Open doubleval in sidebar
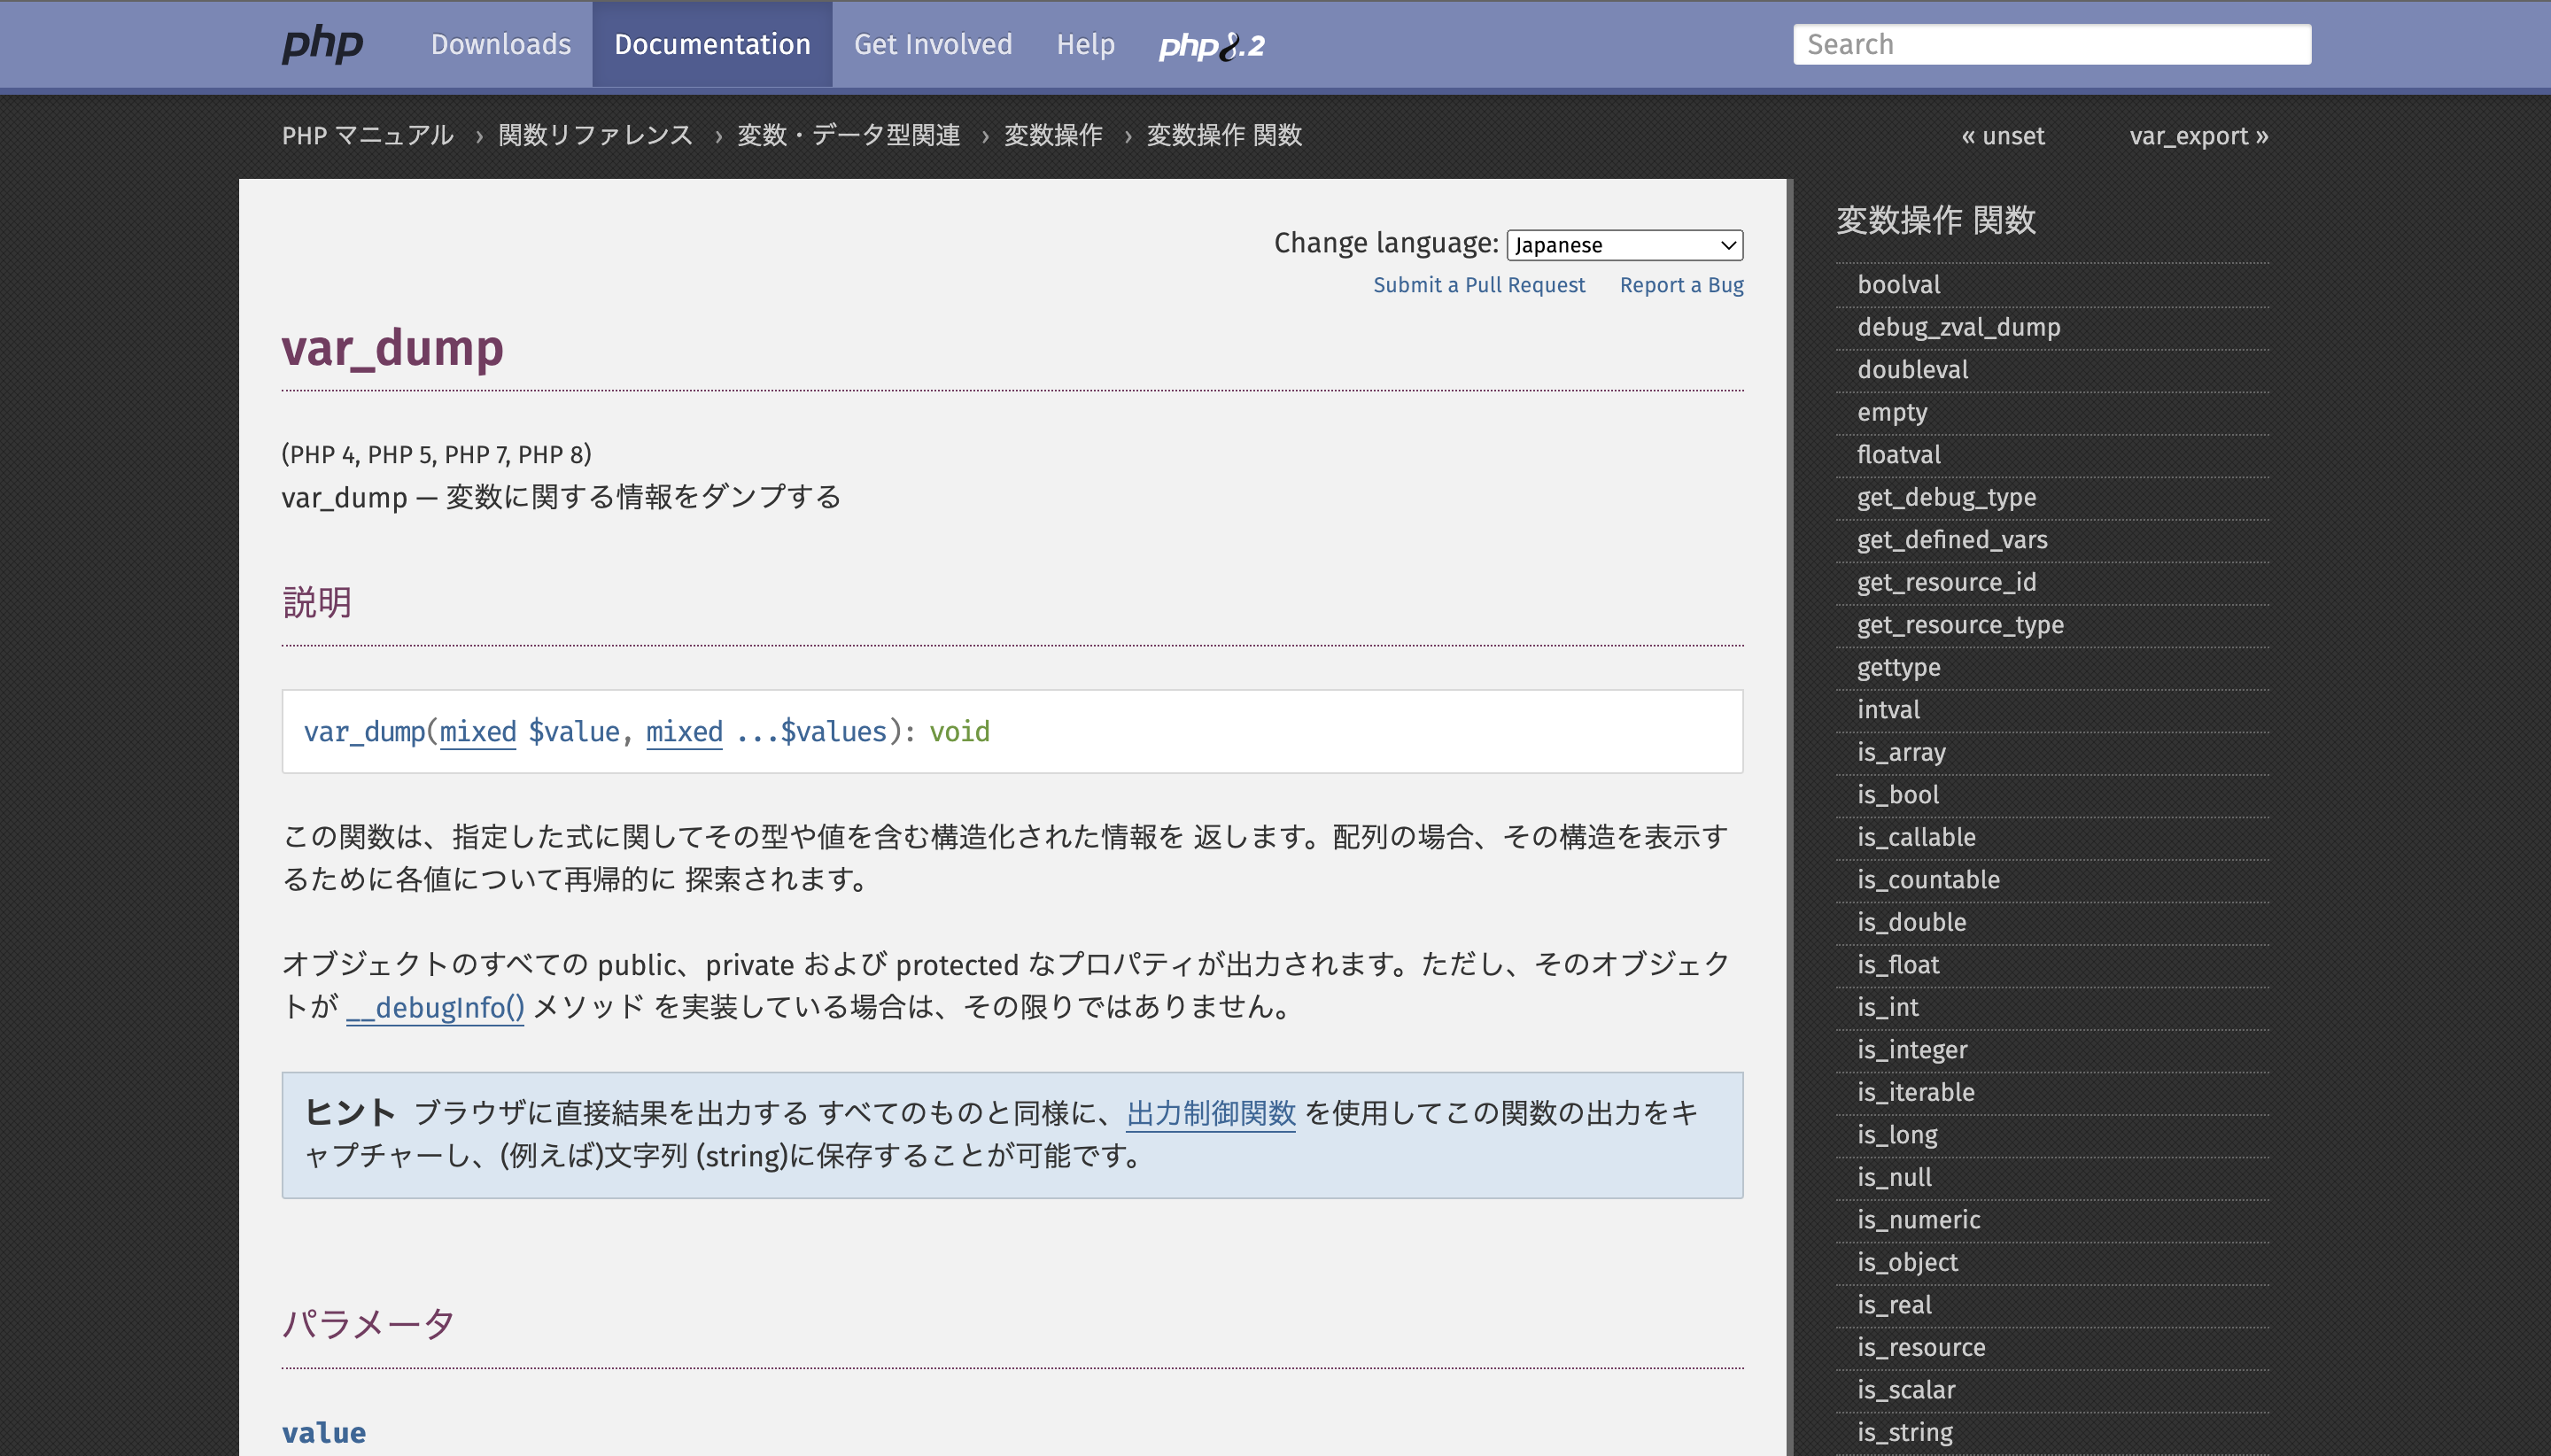This screenshot has width=2551, height=1456. tap(1912, 370)
